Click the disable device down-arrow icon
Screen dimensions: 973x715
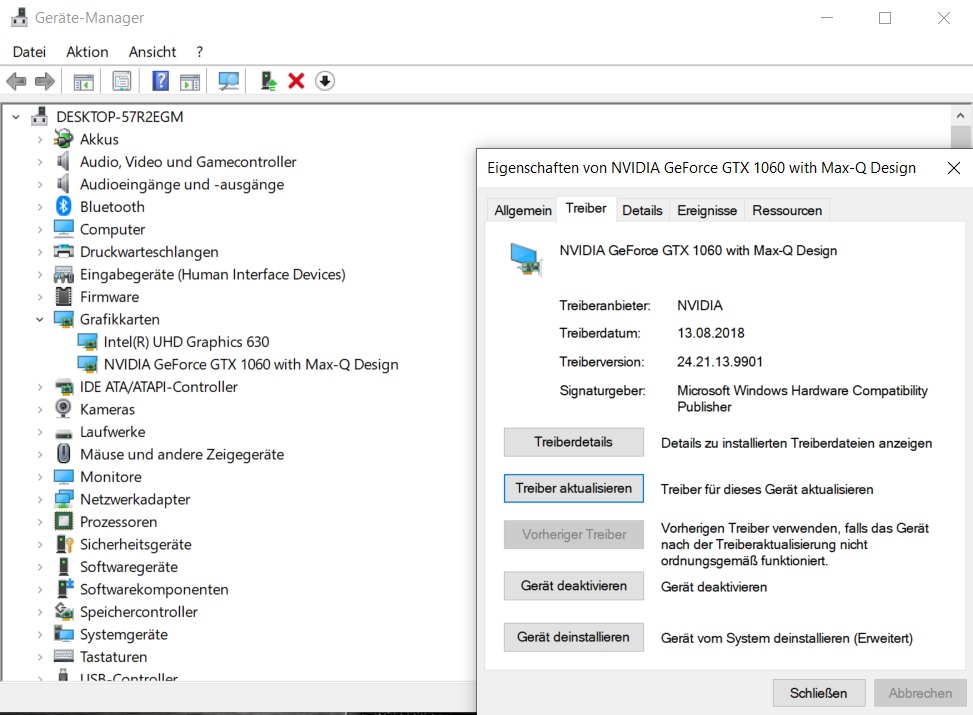pyautogui.click(x=325, y=81)
